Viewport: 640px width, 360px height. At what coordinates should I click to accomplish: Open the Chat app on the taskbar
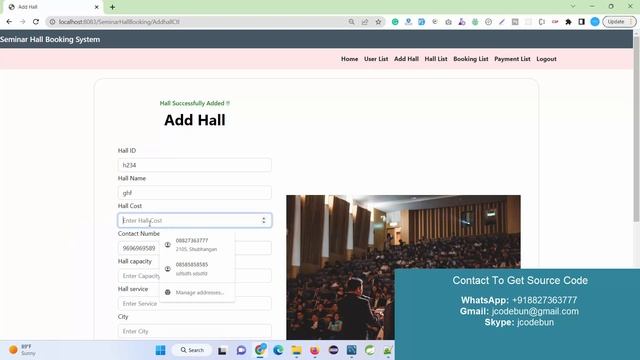click(241, 350)
